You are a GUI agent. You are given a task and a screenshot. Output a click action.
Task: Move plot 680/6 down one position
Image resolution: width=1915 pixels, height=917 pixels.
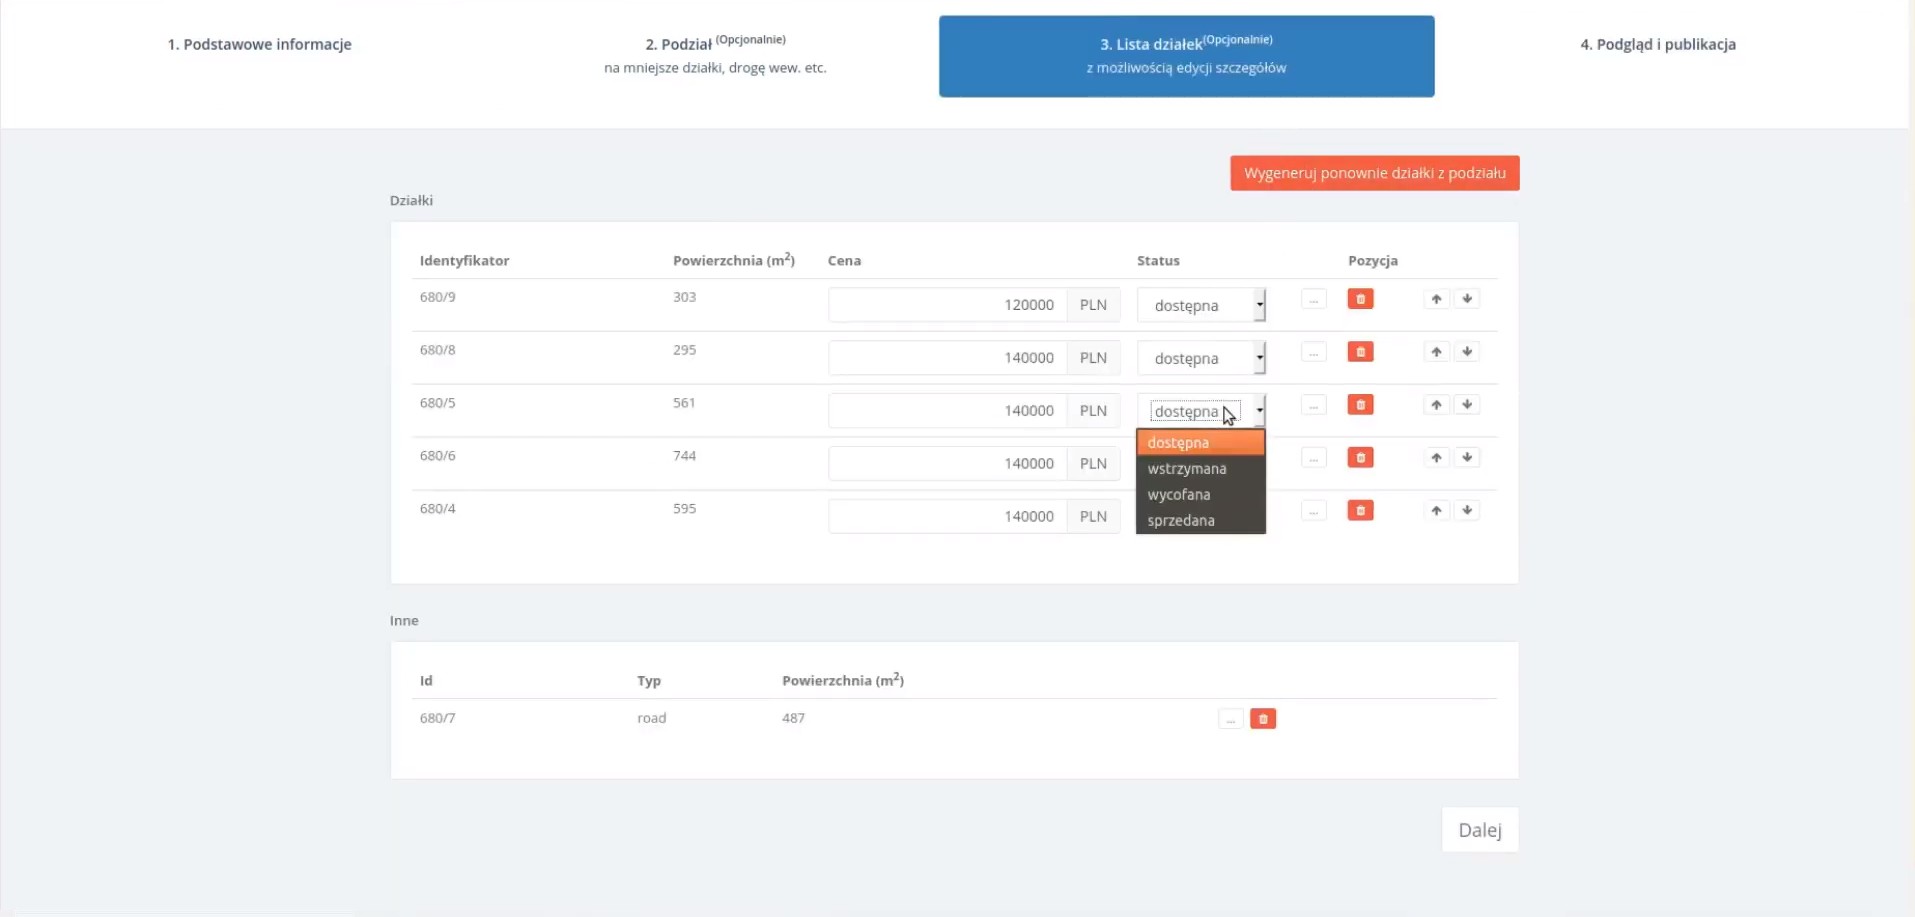click(1466, 458)
